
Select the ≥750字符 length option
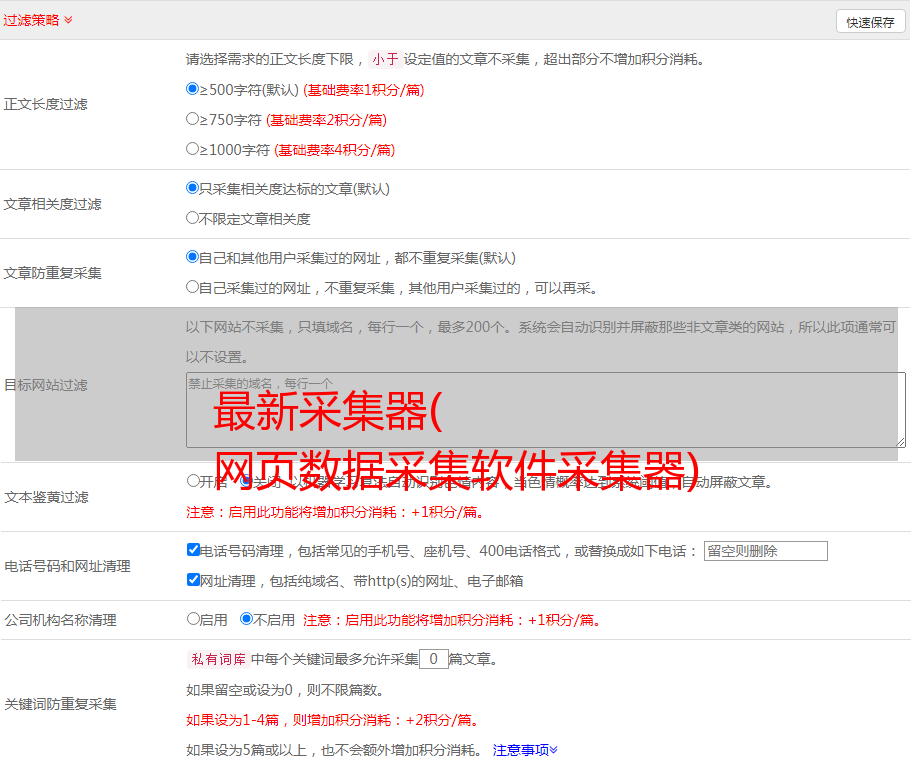(193, 119)
